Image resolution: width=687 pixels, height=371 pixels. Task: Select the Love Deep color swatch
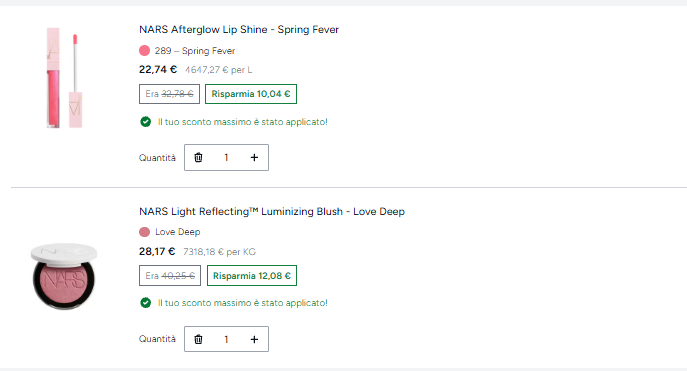[x=145, y=232]
